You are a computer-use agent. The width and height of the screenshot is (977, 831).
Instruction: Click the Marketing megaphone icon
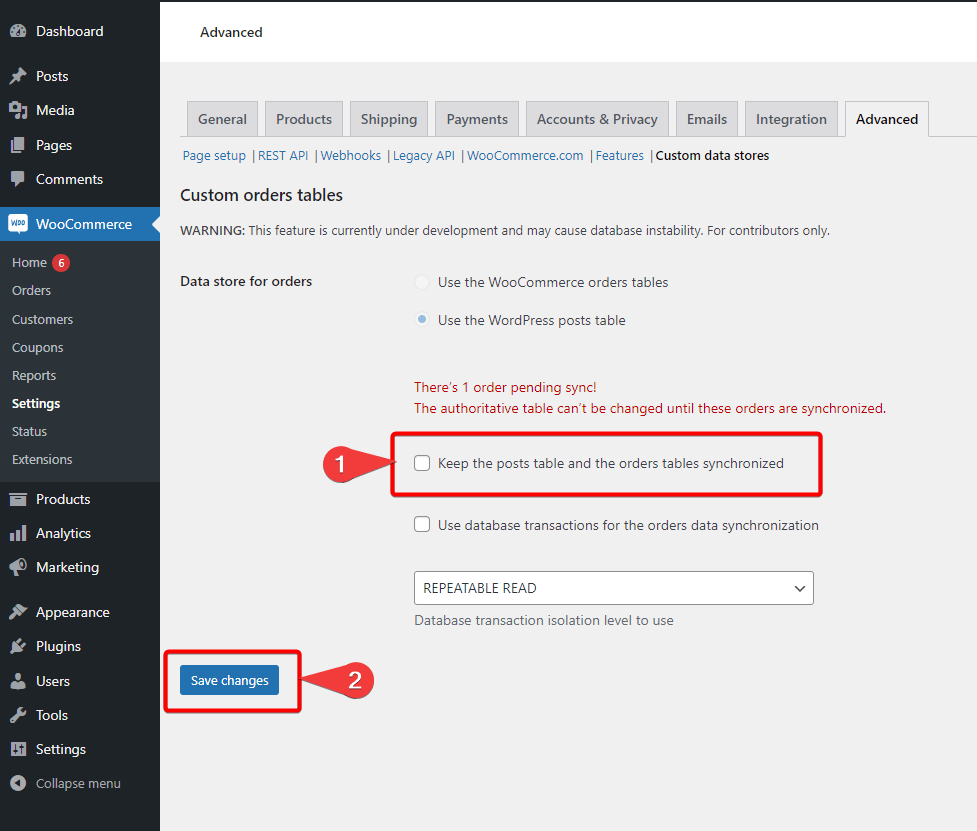coord(18,567)
